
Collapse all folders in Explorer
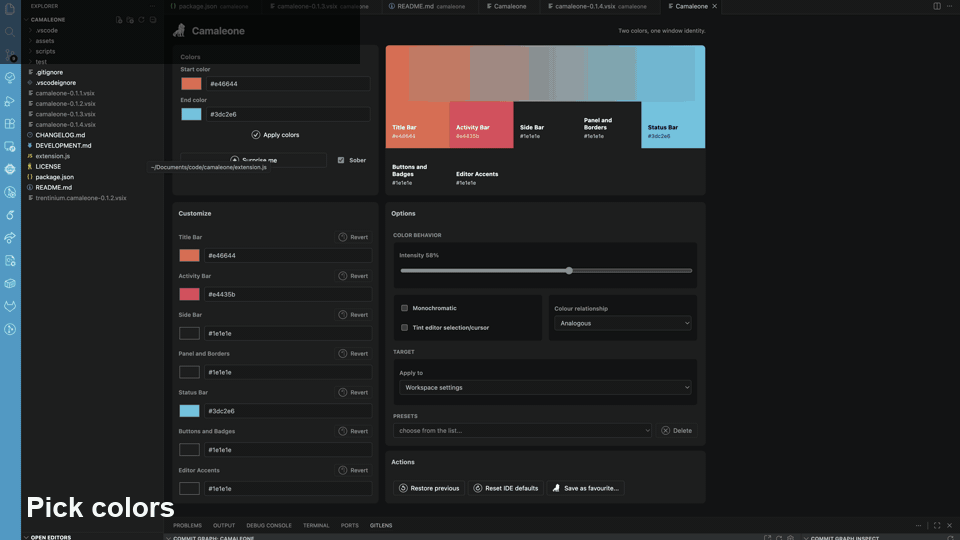[153, 20]
